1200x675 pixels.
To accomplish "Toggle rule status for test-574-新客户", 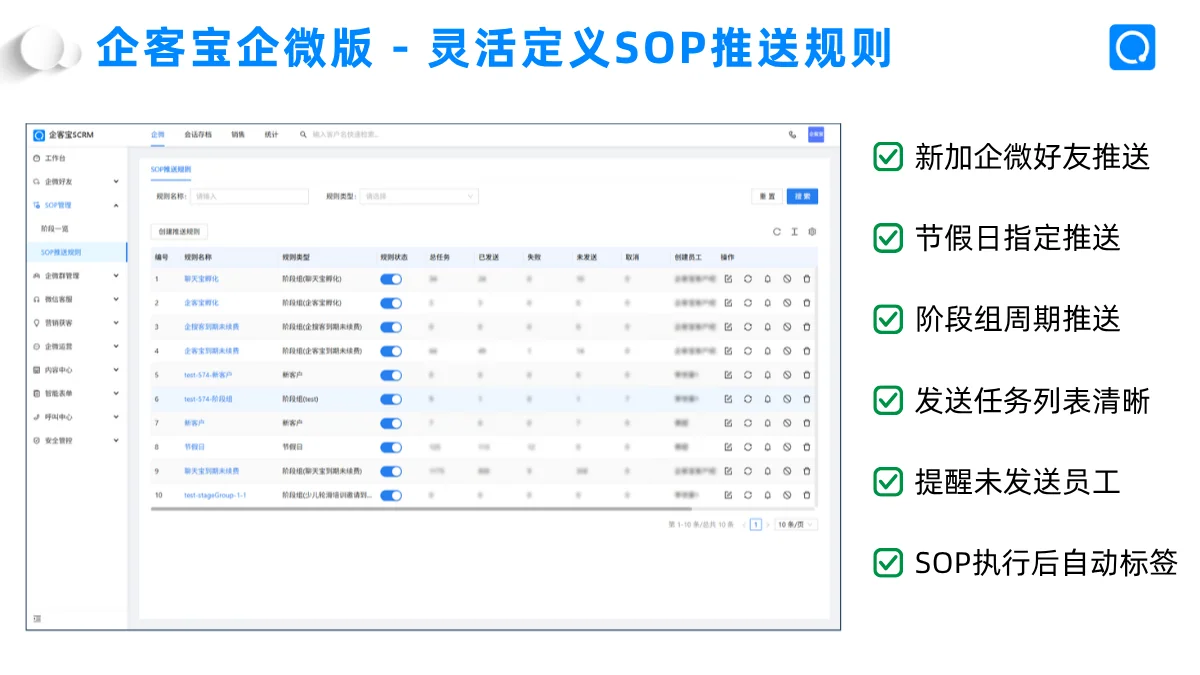I will (x=391, y=375).
